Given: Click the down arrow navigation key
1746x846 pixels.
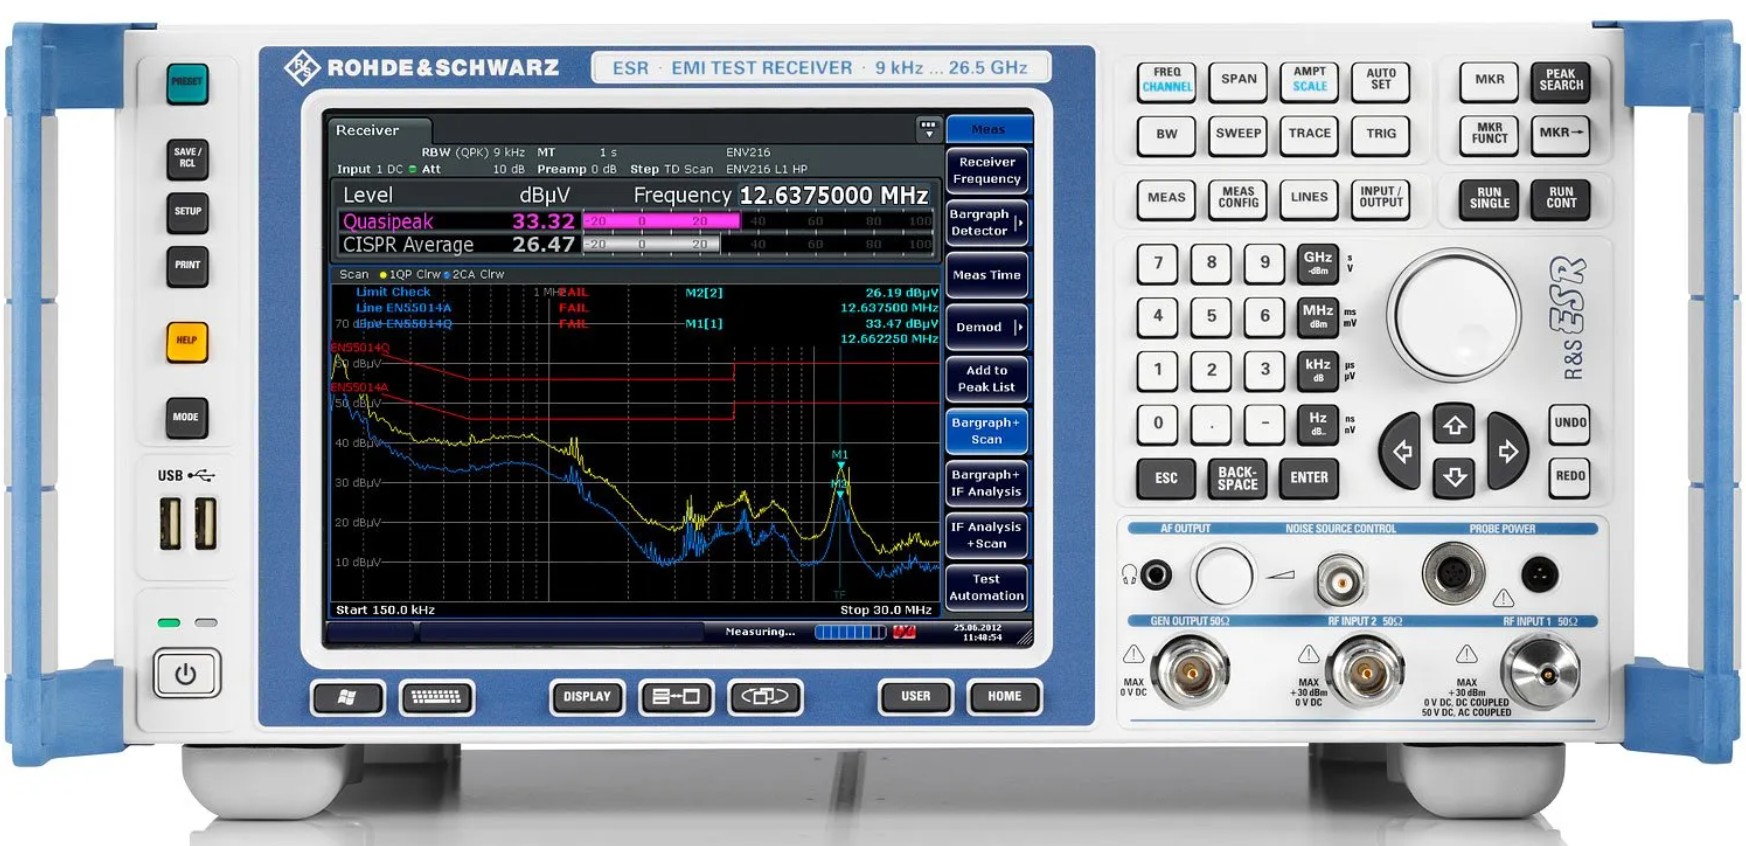Looking at the screenshot, I should pos(1454,477).
